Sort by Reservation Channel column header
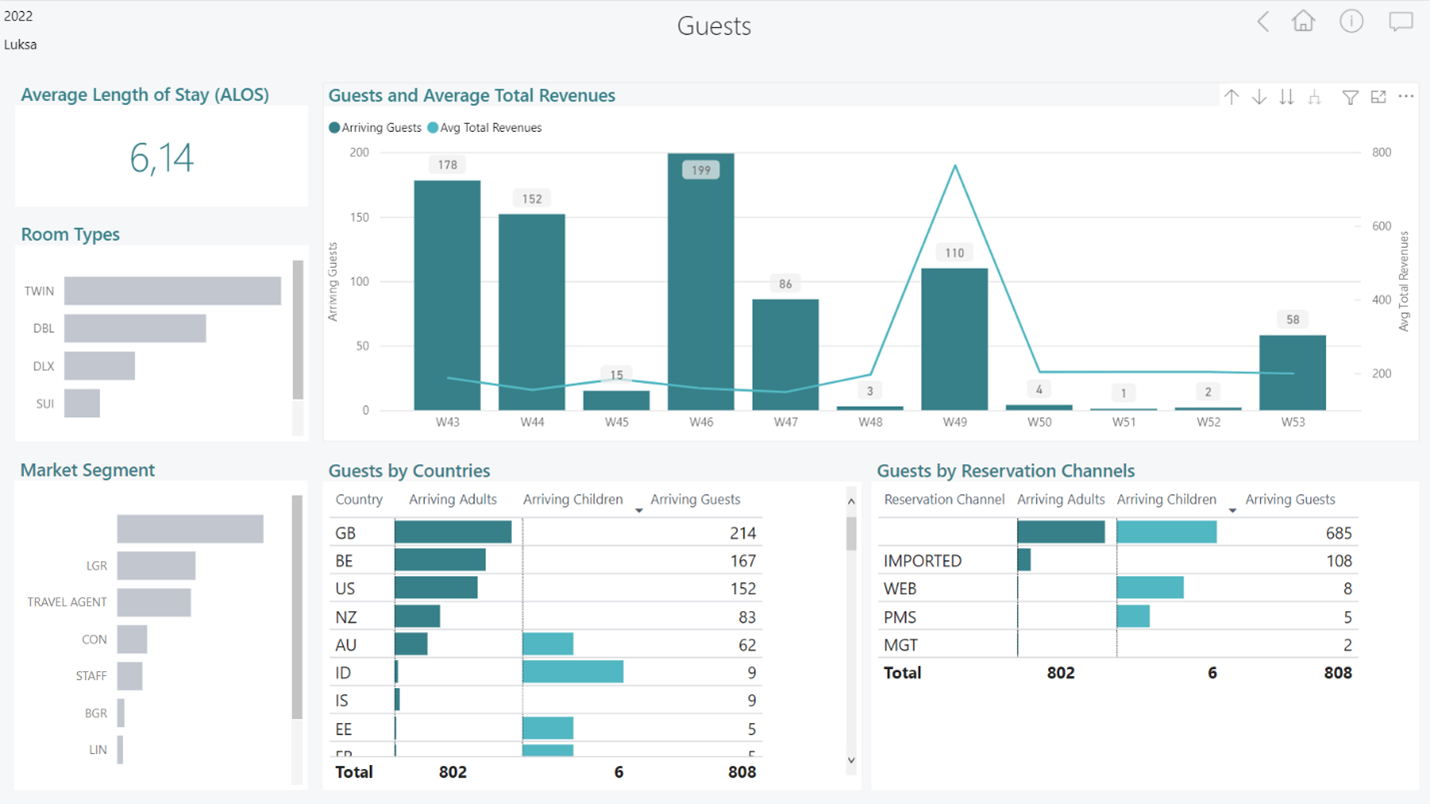The width and height of the screenshot is (1430, 804). point(944,500)
